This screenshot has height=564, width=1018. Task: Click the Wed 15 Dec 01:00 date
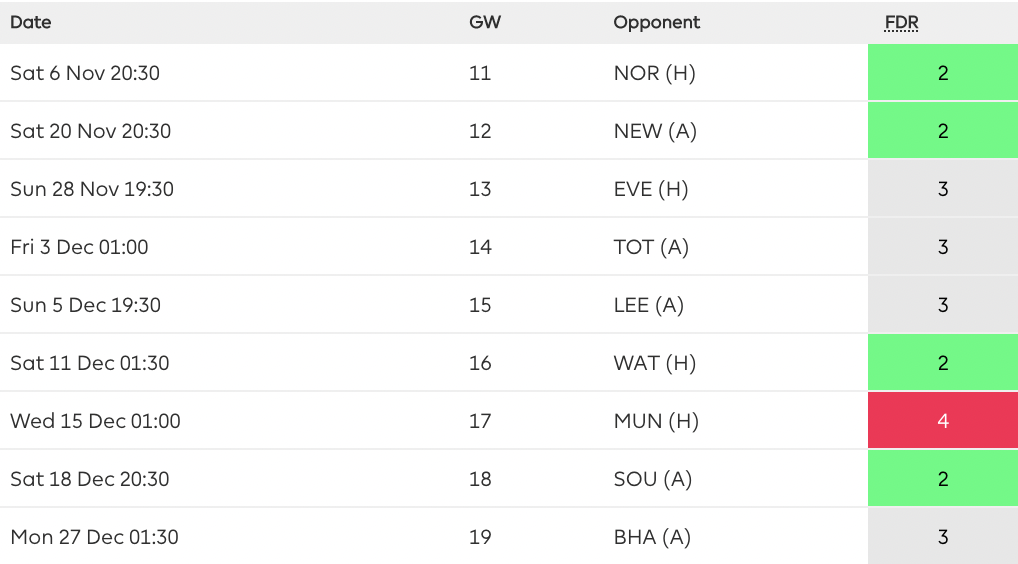click(95, 421)
